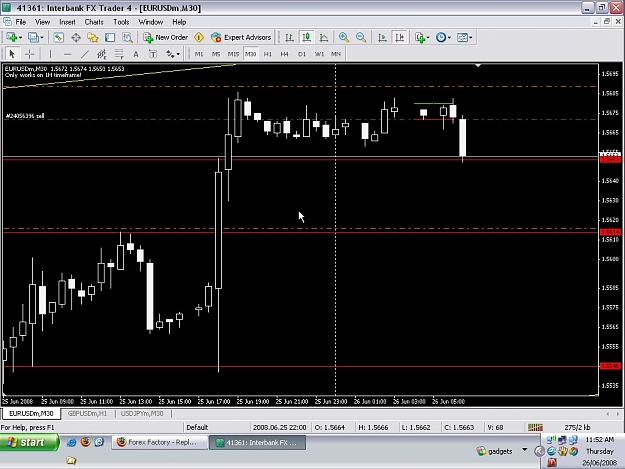The image size is (625, 469).
Task: Open the Insert menu
Action: tap(67, 22)
